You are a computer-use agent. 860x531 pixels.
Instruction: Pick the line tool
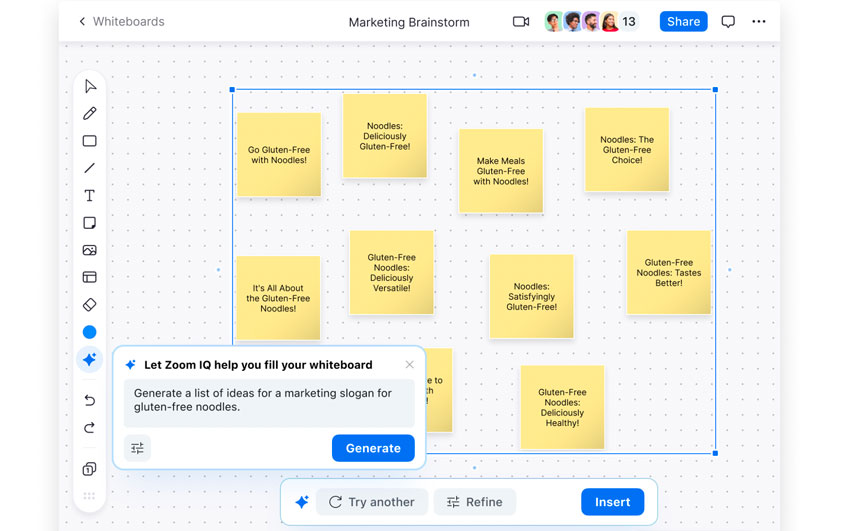(x=90, y=168)
